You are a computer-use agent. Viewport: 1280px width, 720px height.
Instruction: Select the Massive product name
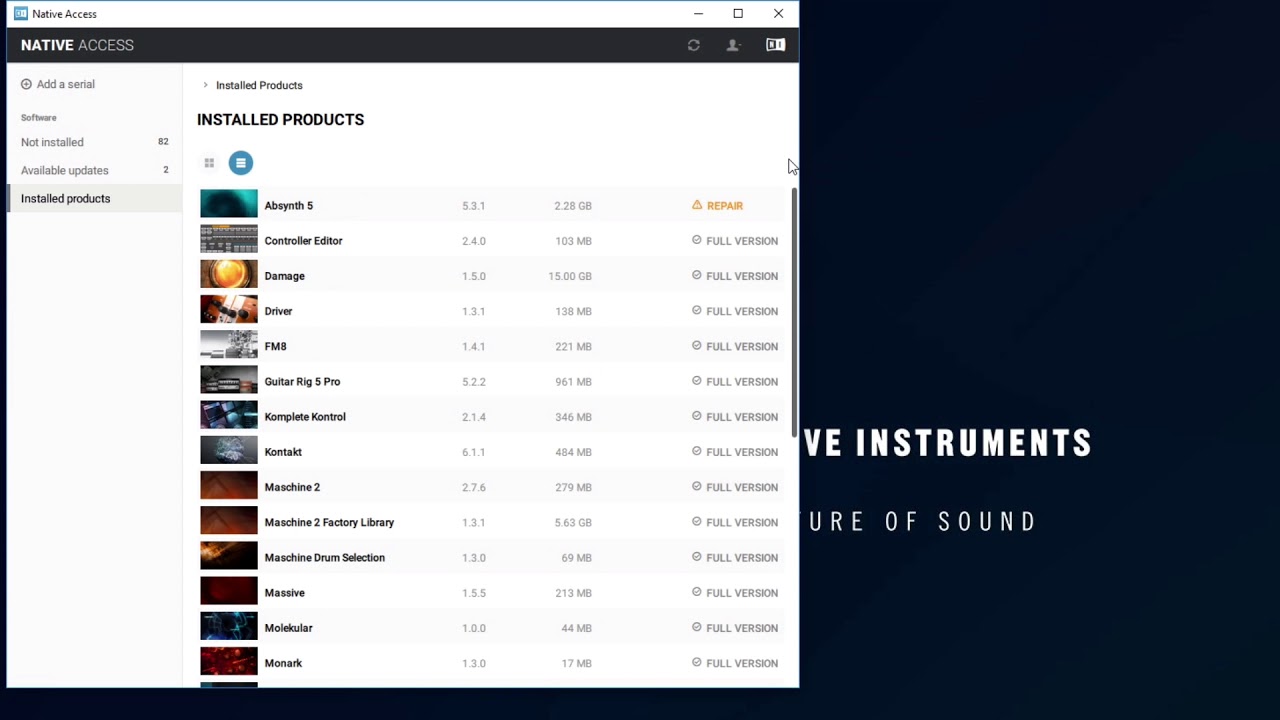[284, 593]
